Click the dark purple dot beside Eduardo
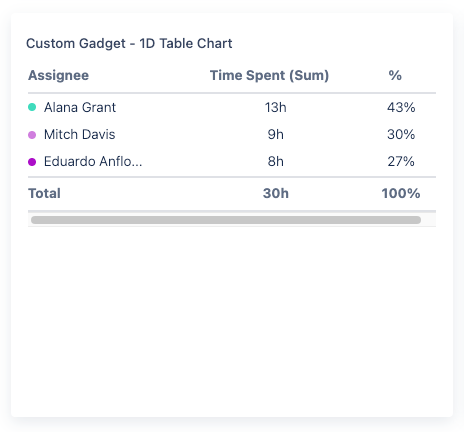The width and height of the screenshot is (464, 432). coord(32,162)
